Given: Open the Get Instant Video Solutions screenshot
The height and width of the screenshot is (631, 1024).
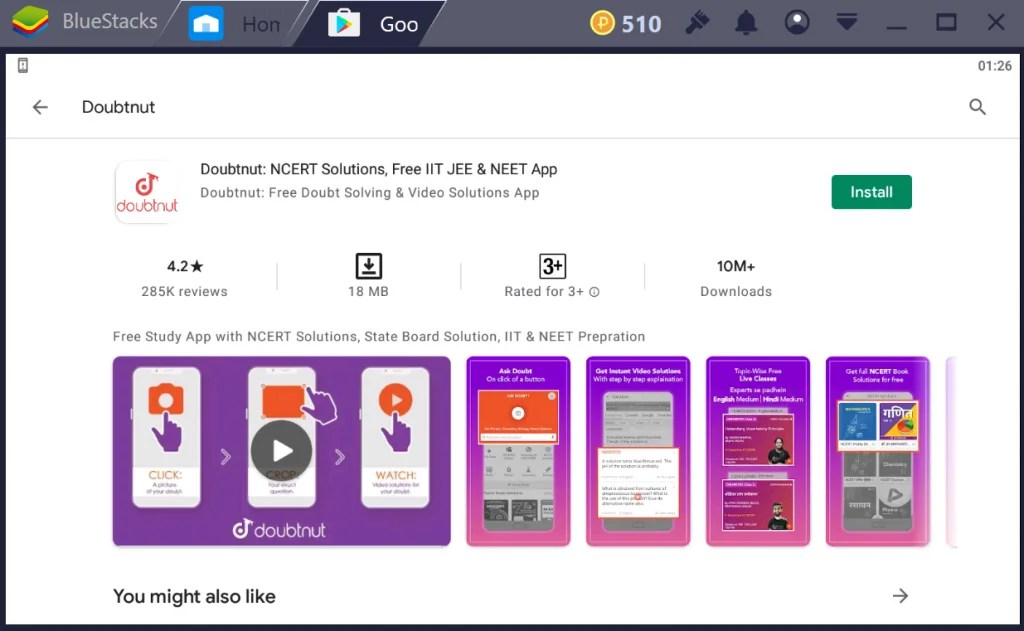Looking at the screenshot, I should pyautogui.click(x=638, y=451).
